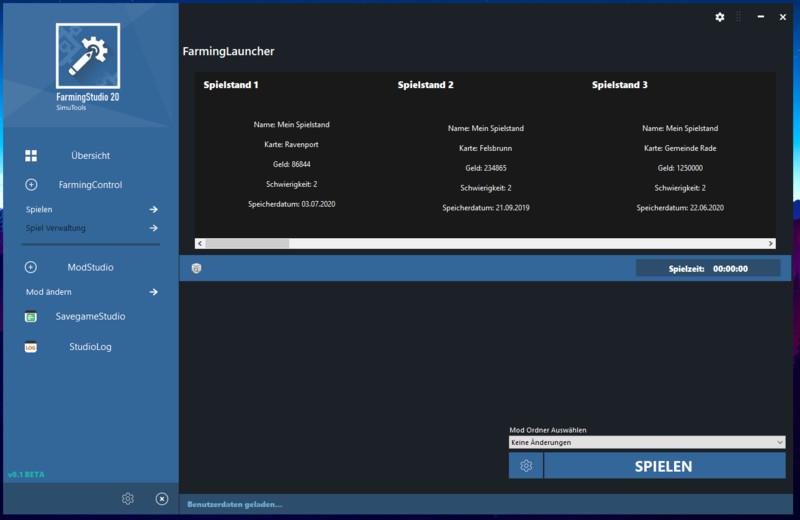
Task: Click the SavegameStudio icon in sidebar
Action: click(31, 317)
